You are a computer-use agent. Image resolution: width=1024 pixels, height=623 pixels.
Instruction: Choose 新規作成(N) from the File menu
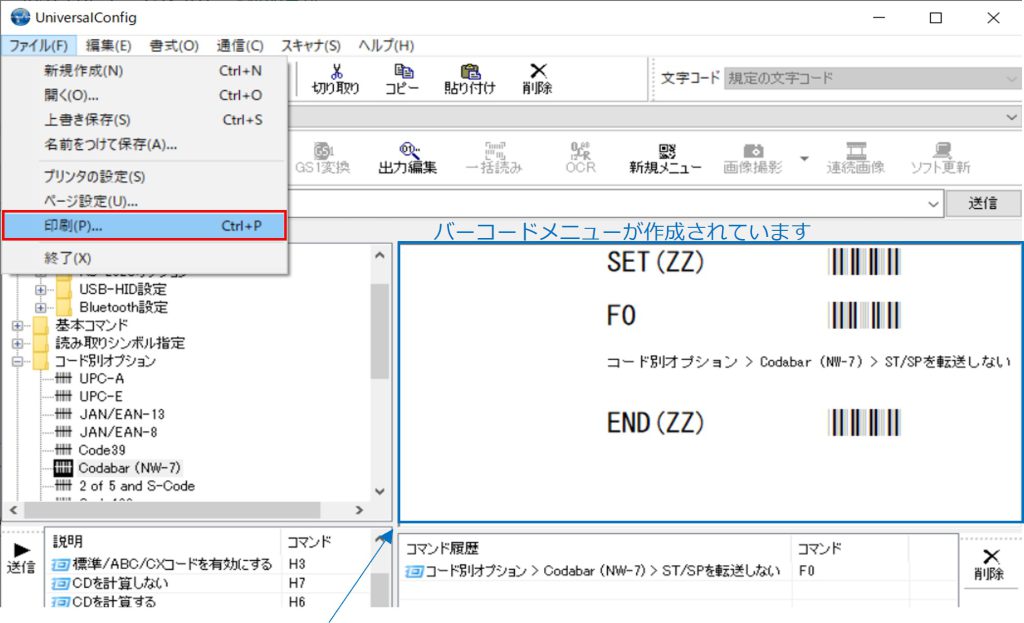pos(144,71)
